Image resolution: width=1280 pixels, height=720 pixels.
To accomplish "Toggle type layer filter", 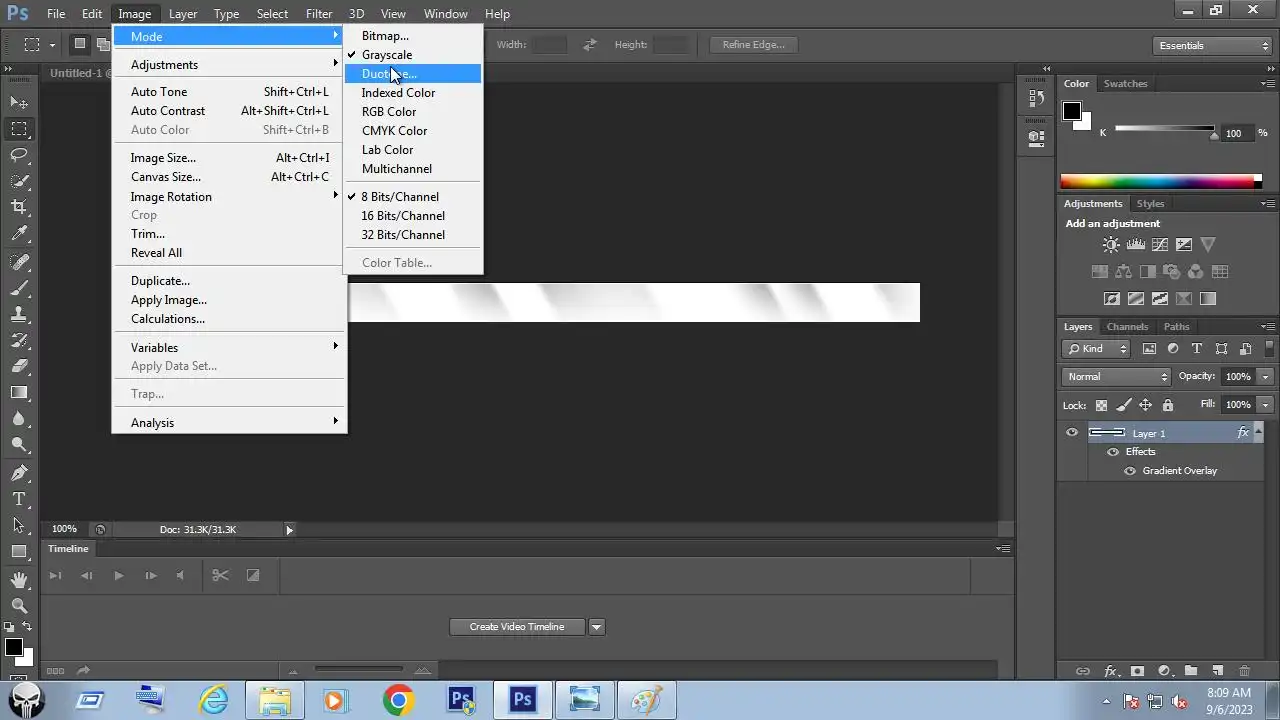I will click(1197, 349).
